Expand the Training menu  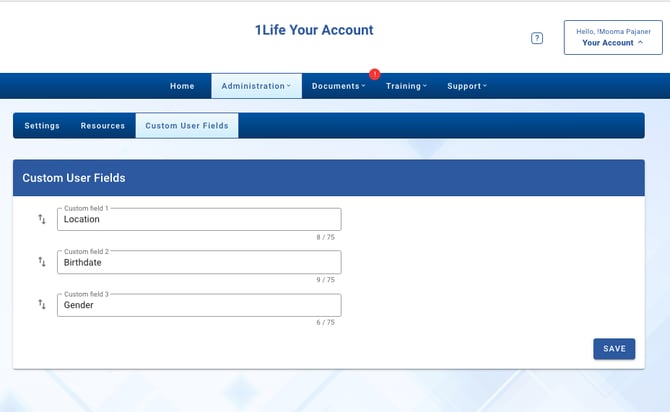[x=406, y=86]
